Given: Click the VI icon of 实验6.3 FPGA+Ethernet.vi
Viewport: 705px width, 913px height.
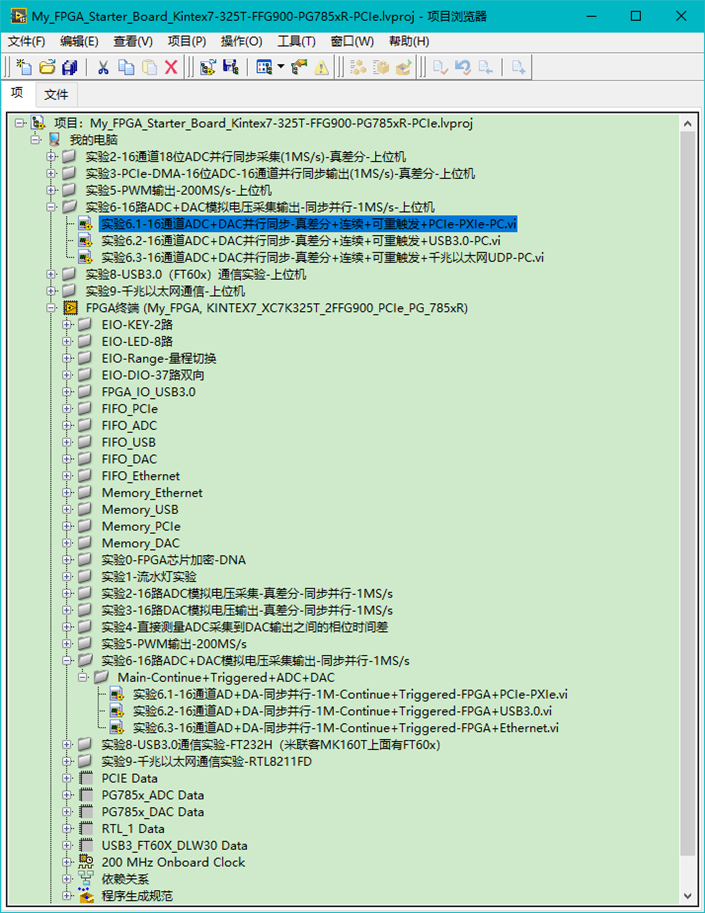Looking at the screenshot, I should click(117, 728).
